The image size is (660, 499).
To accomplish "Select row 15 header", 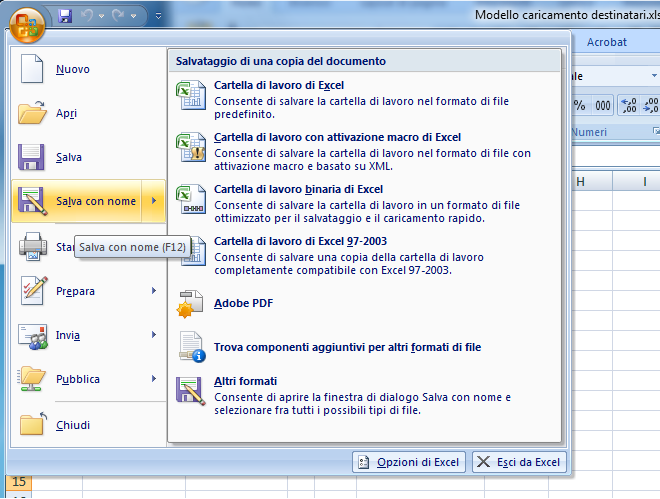I will pos(19,481).
